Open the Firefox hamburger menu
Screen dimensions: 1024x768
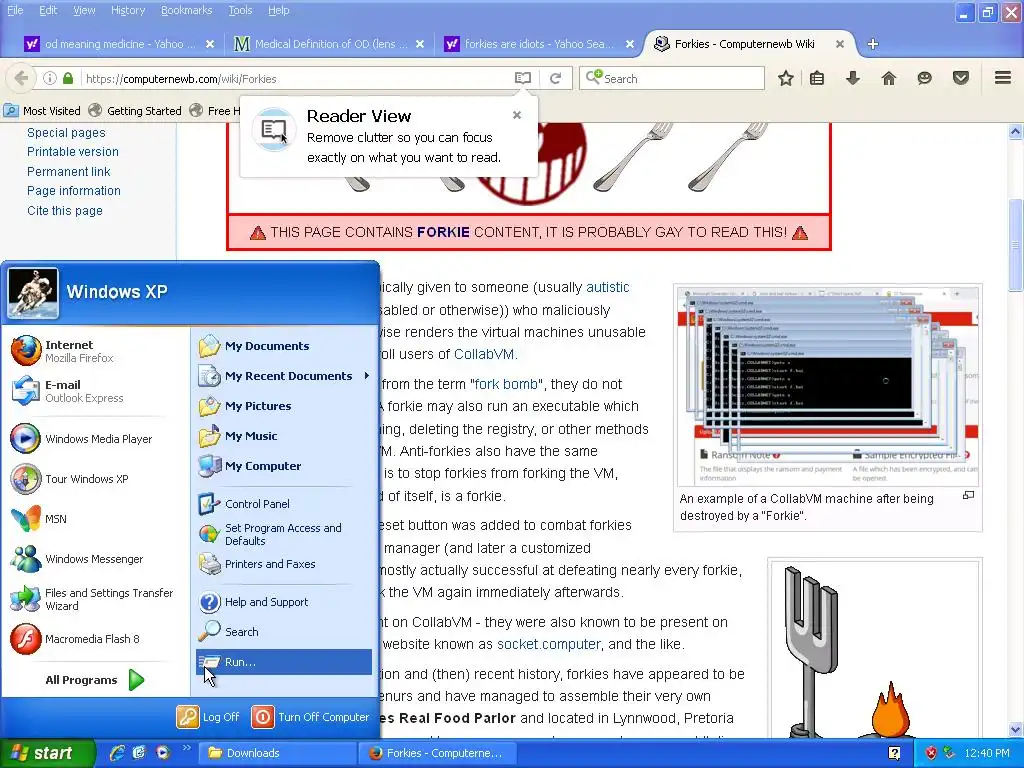(x=1003, y=78)
